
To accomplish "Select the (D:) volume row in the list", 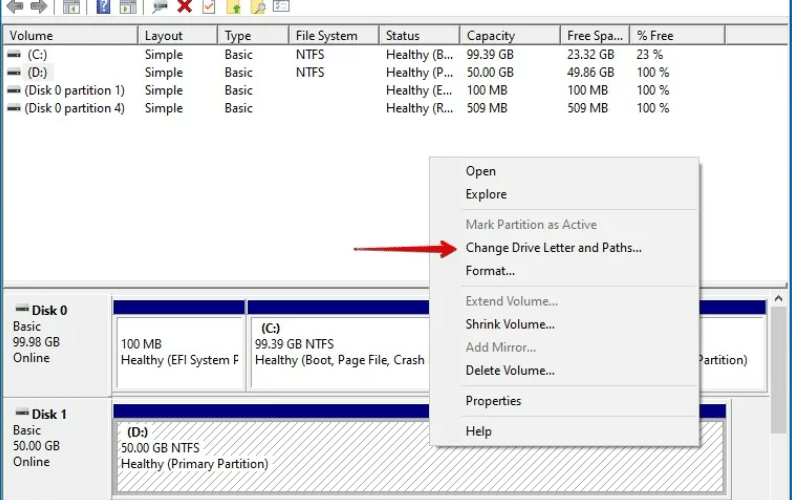I will coord(37,73).
